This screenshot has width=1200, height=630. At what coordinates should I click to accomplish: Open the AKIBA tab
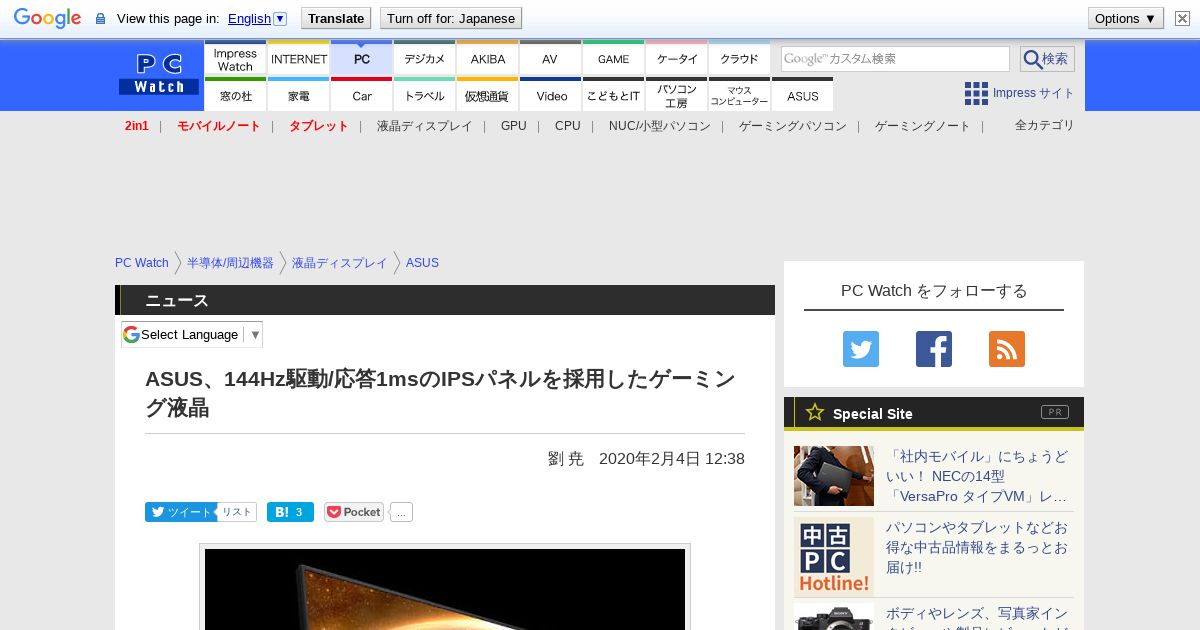tap(488, 58)
